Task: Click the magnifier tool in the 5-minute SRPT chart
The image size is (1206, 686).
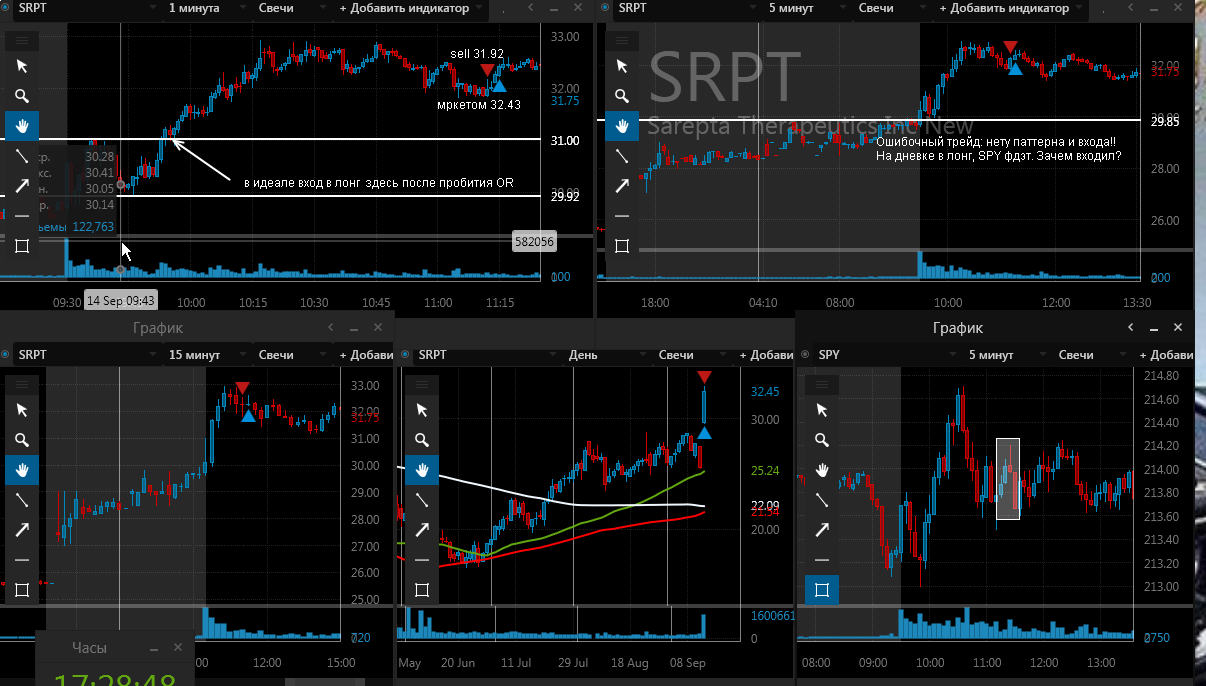Action: (622, 96)
